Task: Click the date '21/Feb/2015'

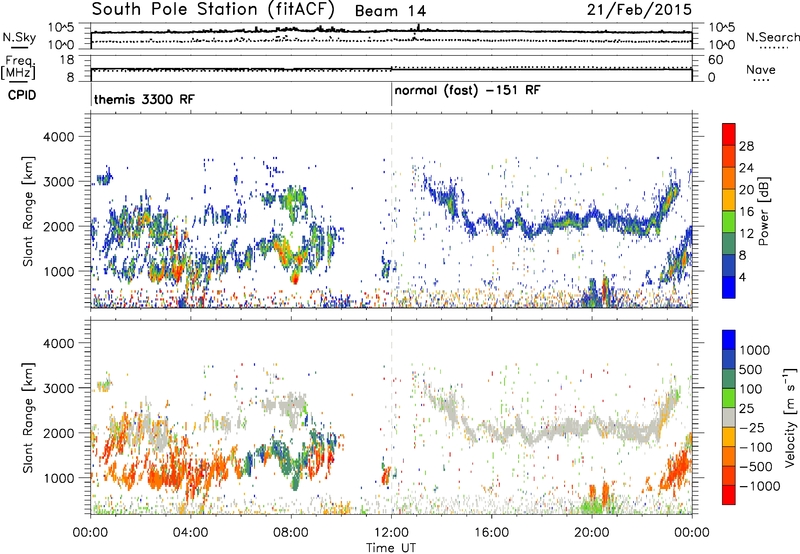Action: click(639, 10)
